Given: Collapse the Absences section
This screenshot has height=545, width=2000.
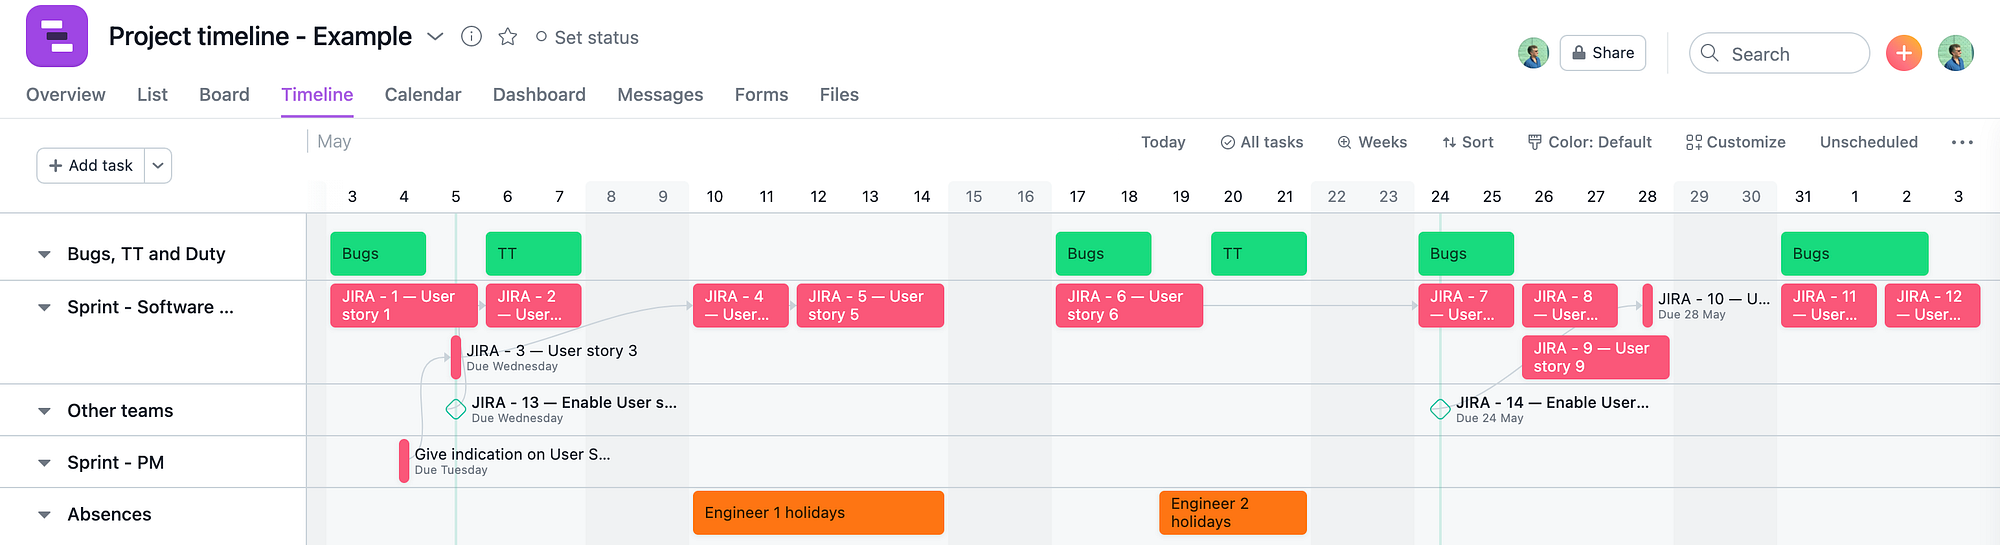Looking at the screenshot, I should click(44, 515).
